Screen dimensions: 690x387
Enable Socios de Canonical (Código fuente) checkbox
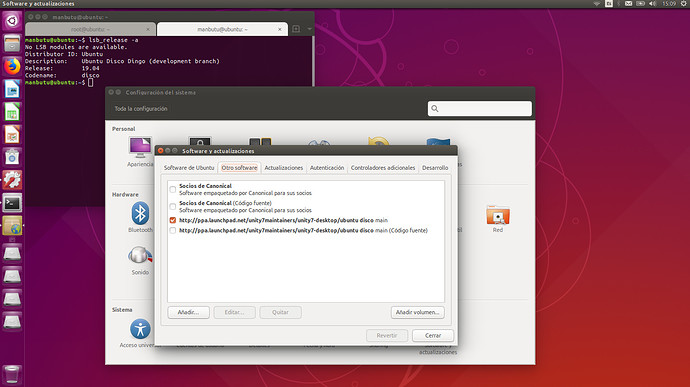click(x=172, y=206)
